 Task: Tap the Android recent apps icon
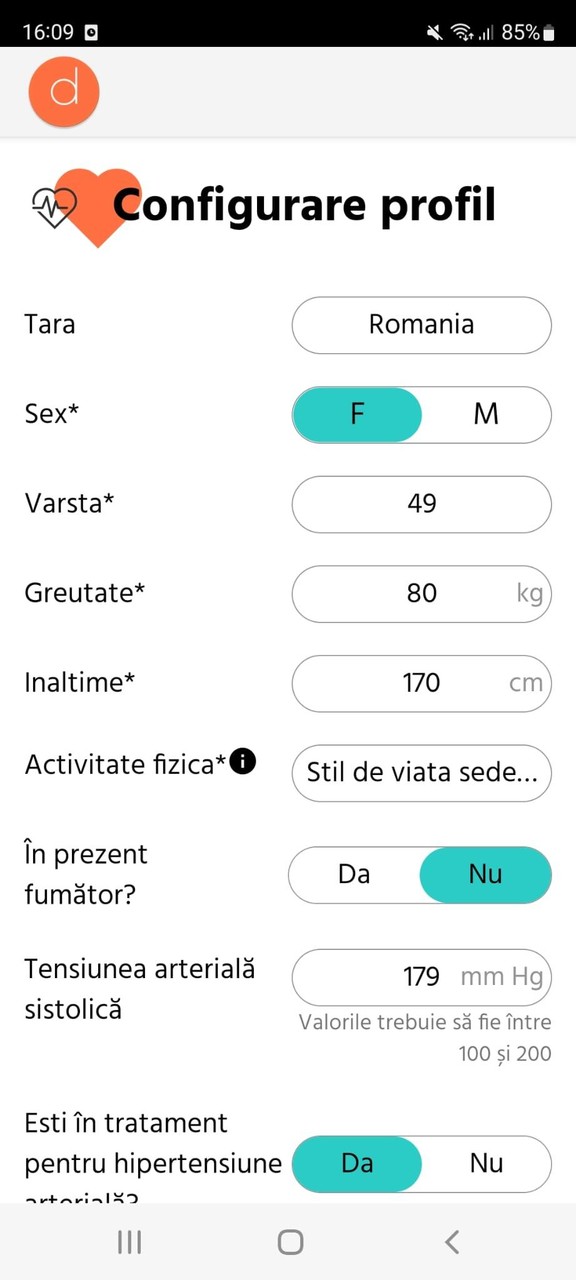pos(129,1242)
